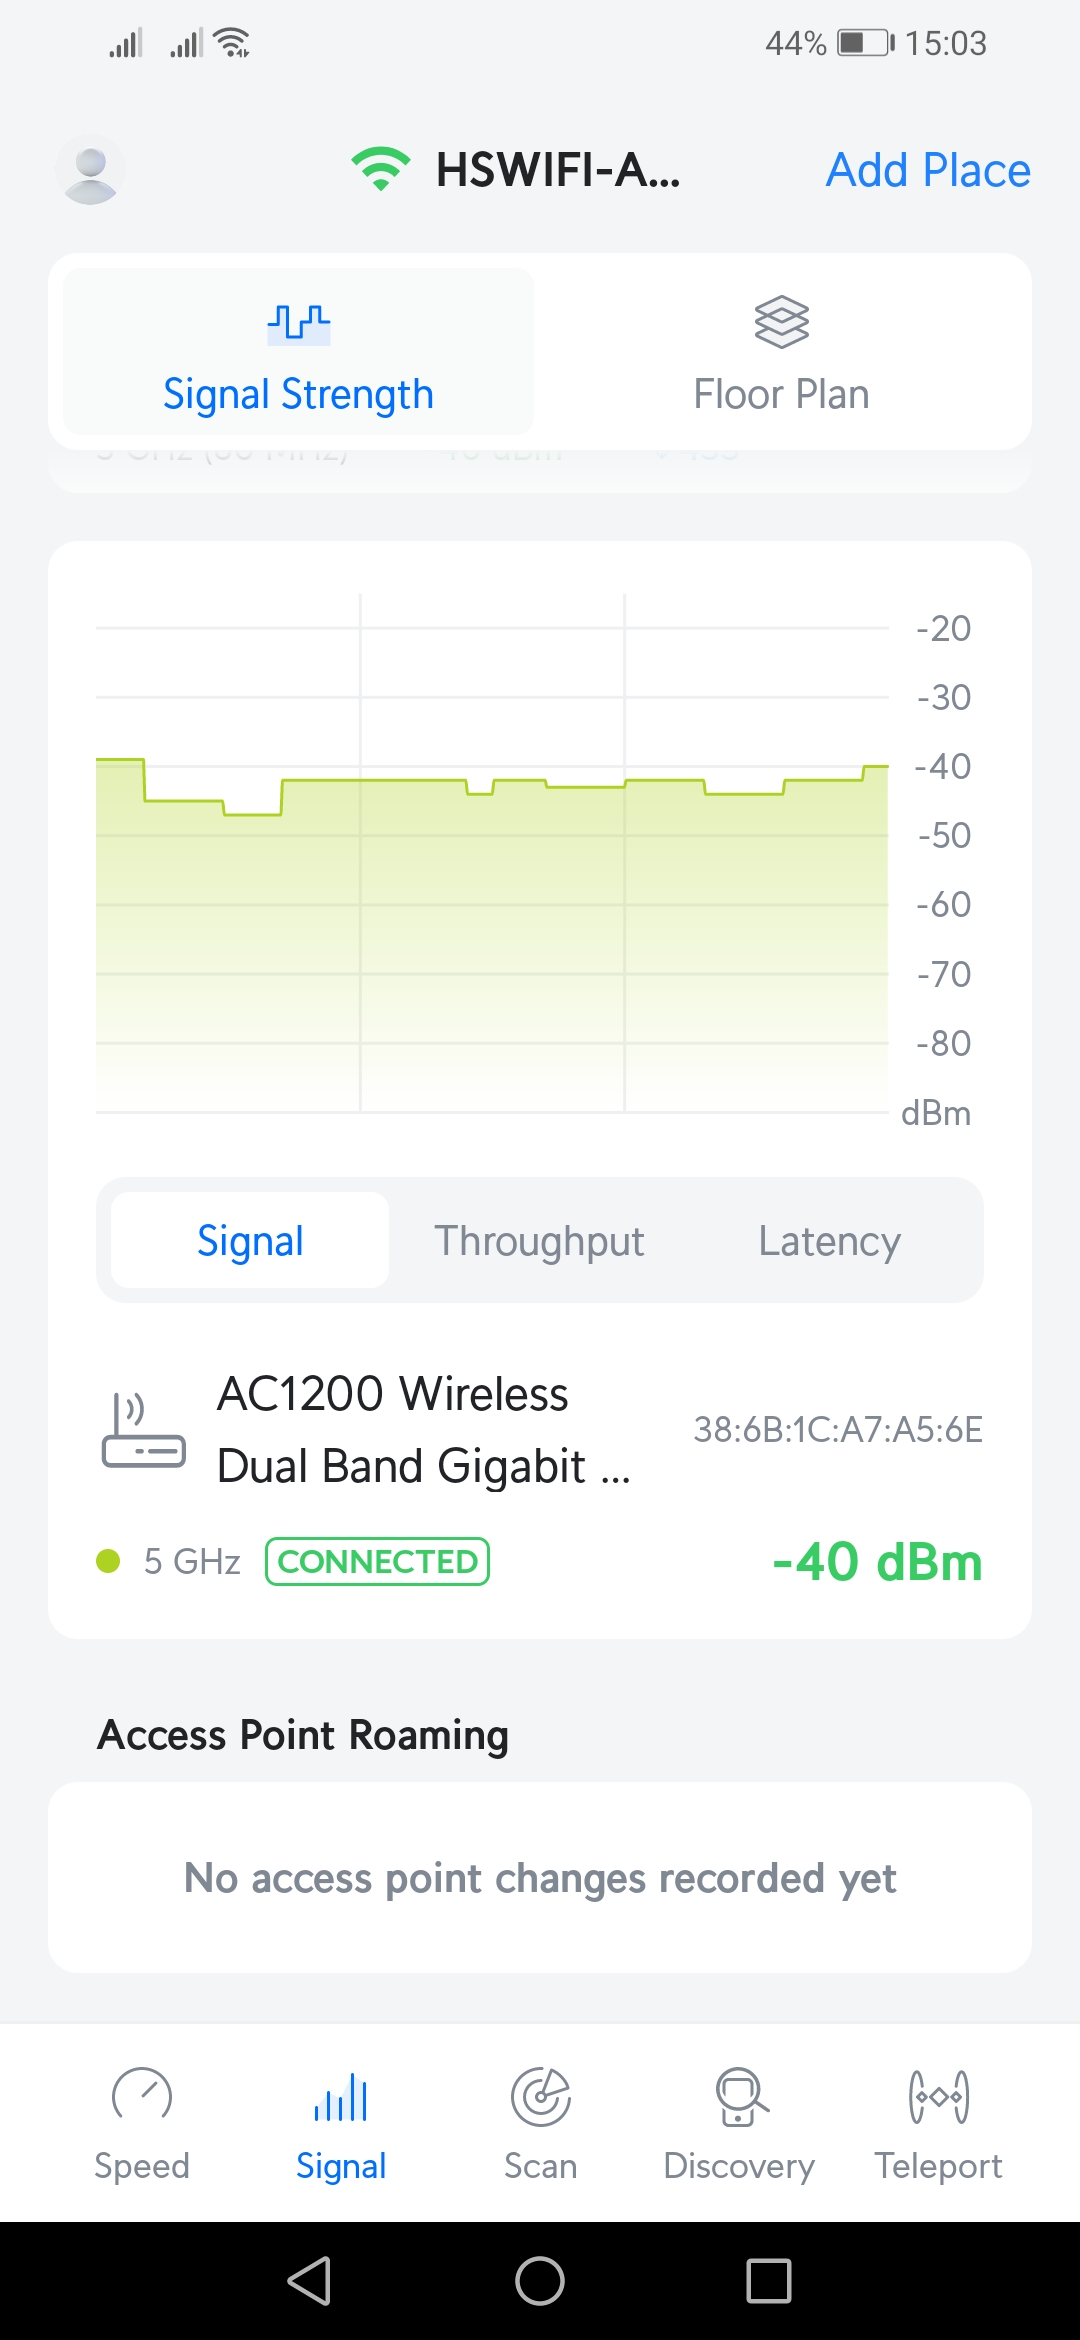Image resolution: width=1080 pixels, height=2340 pixels.
Task: Open the HSWIFI-A network name selector
Action: pos(557,170)
